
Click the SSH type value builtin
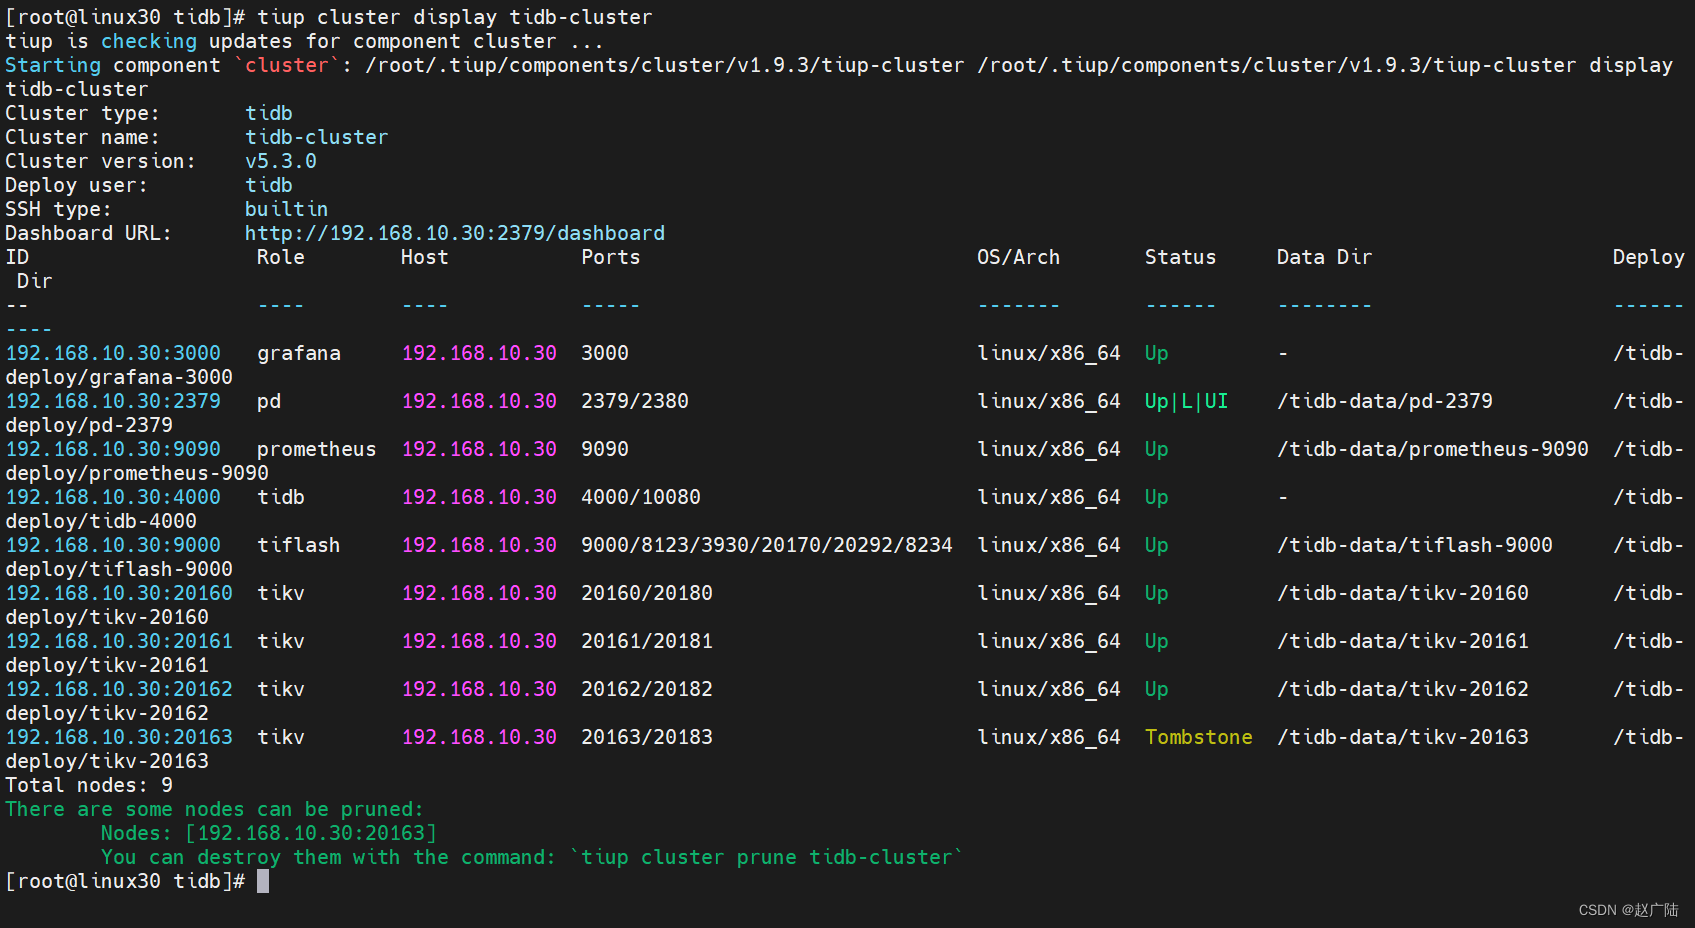click(287, 209)
